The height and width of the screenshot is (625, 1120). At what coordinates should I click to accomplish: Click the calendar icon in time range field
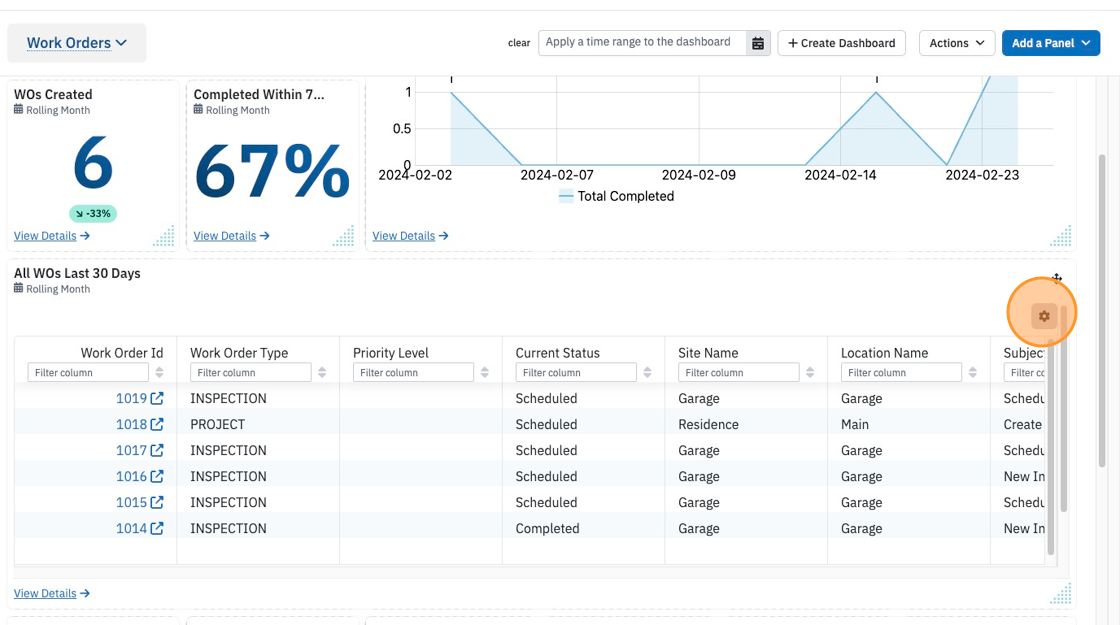pyautogui.click(x=758, y=43)
